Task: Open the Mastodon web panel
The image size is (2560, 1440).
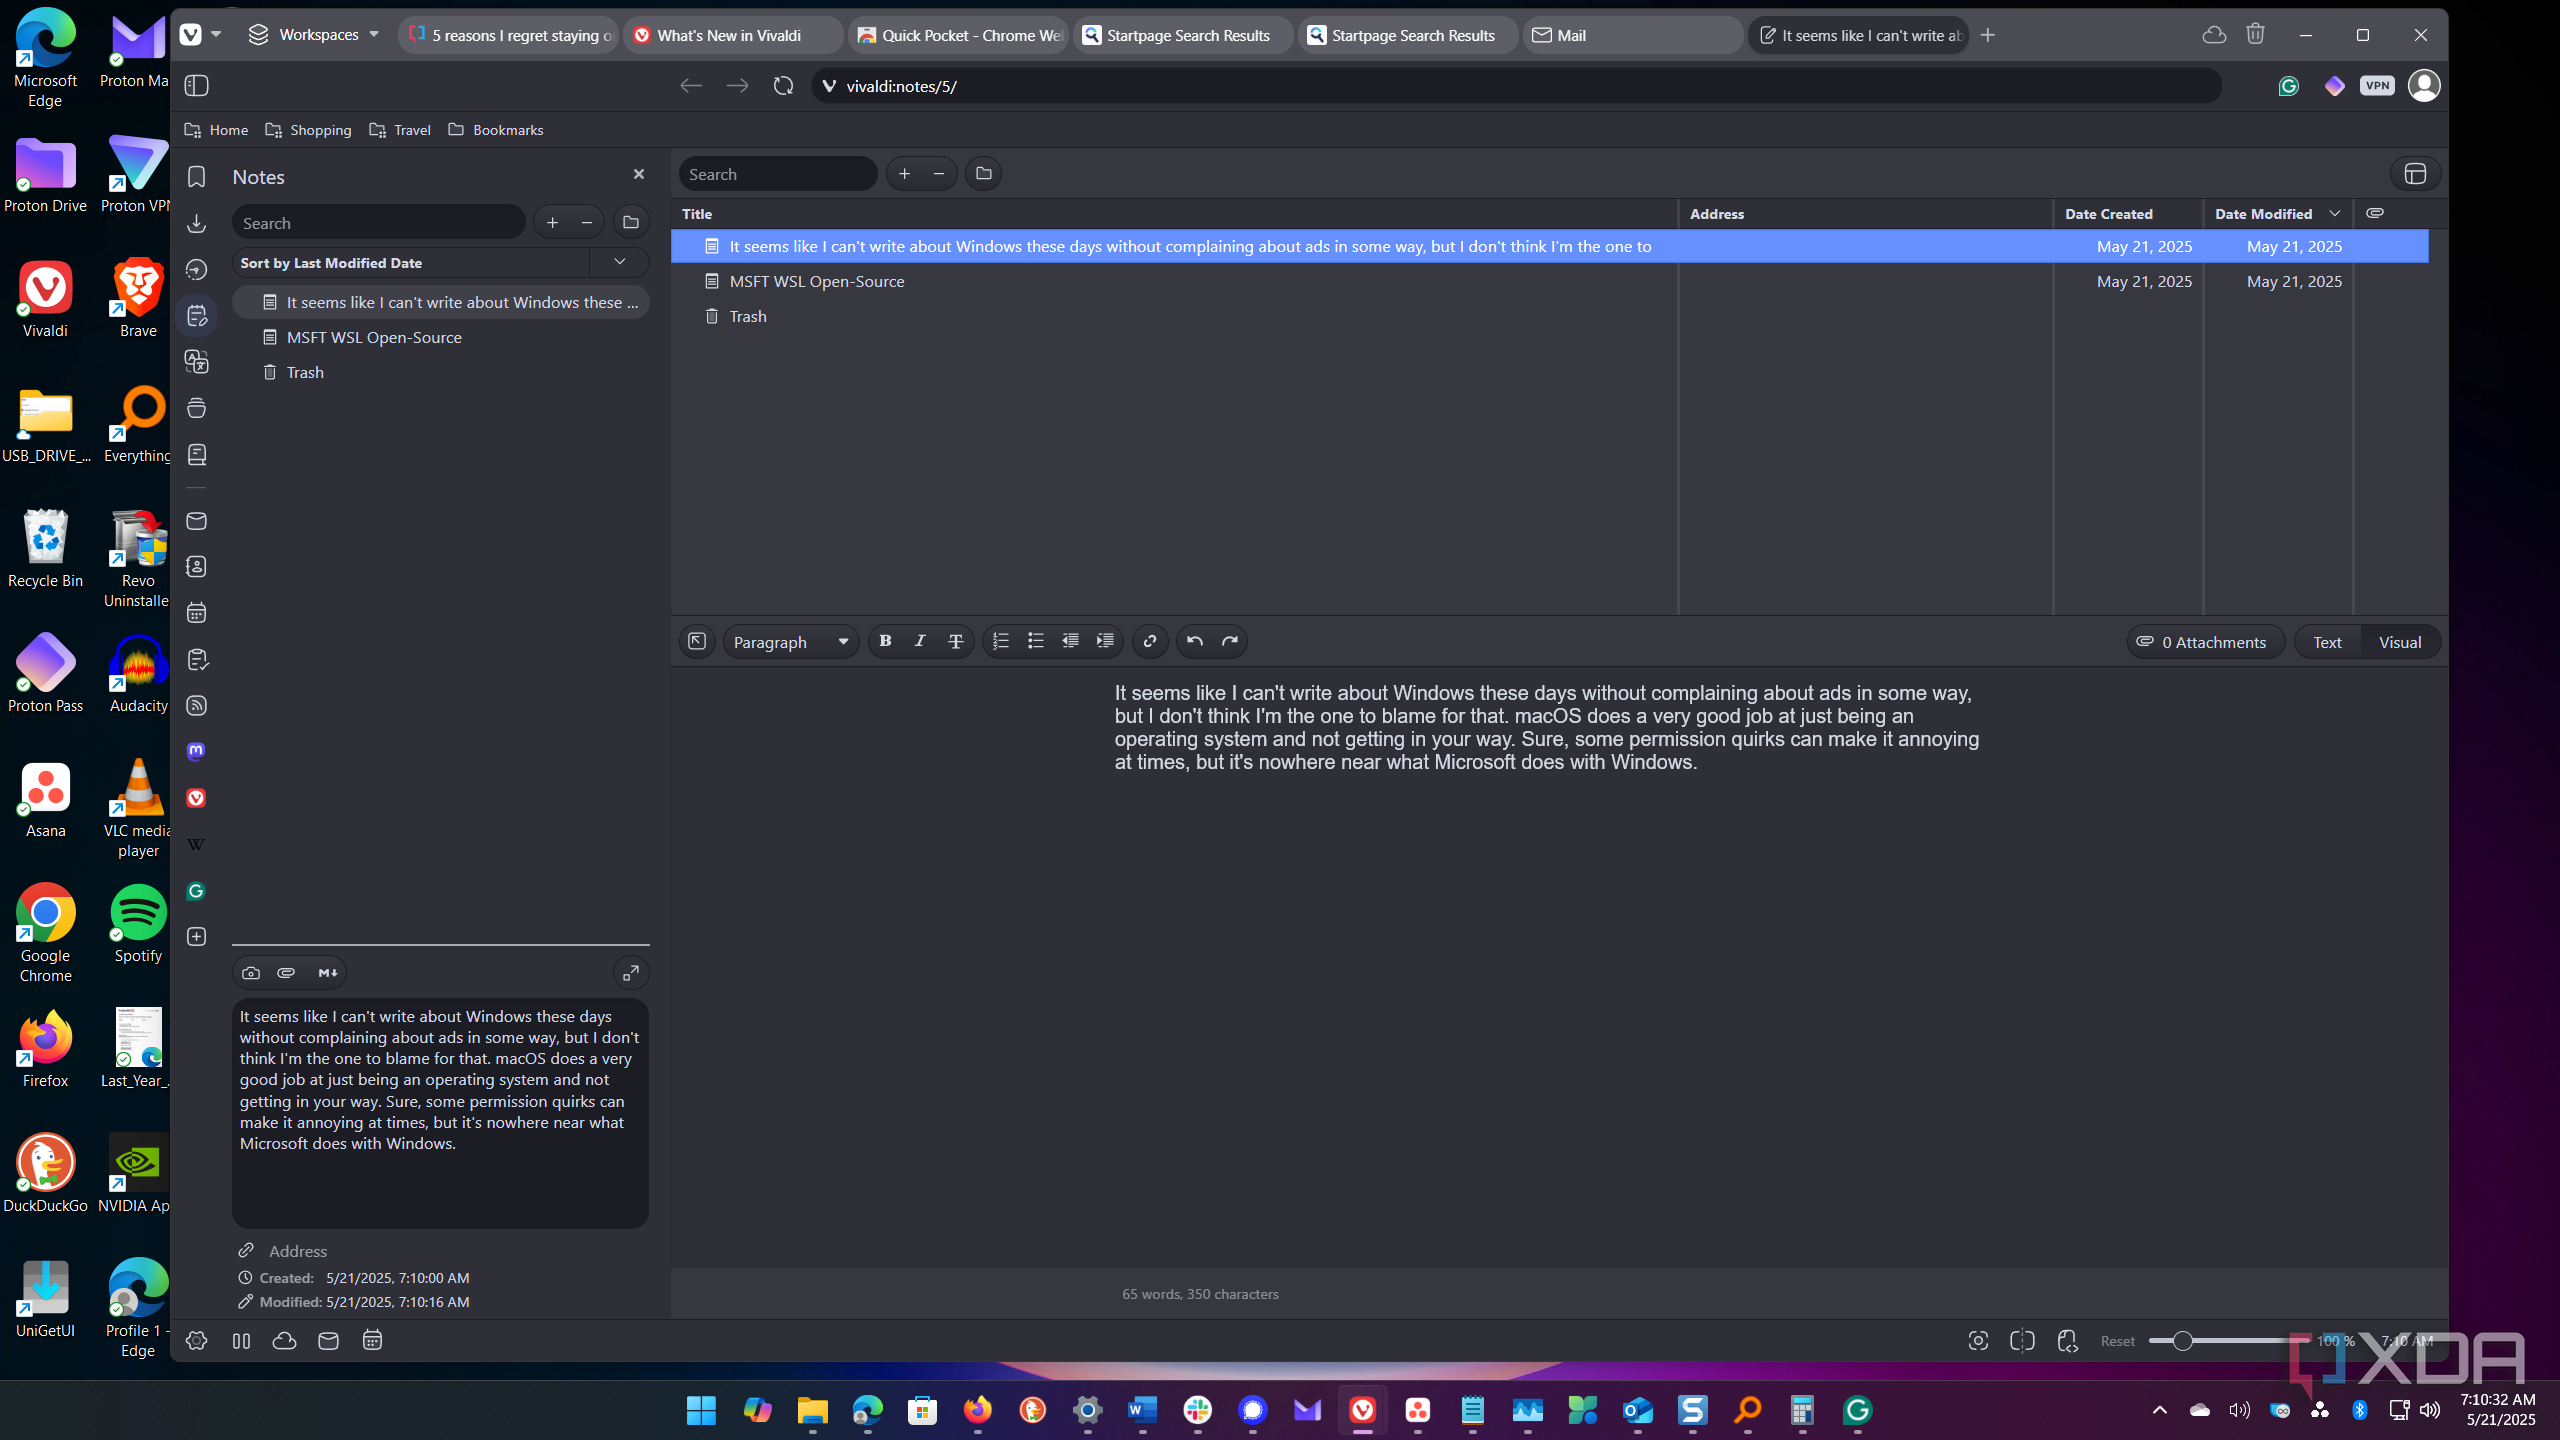Action: tap(196, 751)
